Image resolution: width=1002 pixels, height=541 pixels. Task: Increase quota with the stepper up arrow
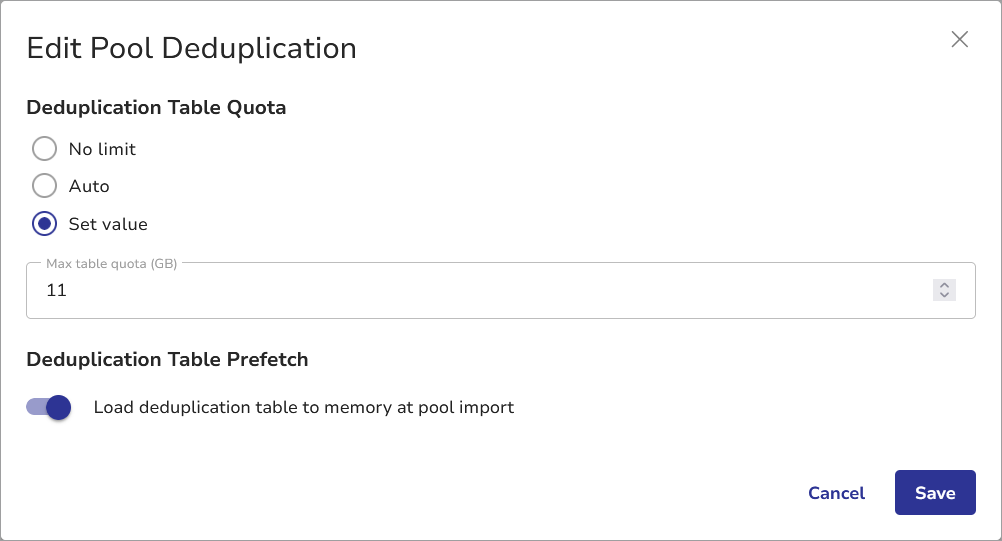944,284
